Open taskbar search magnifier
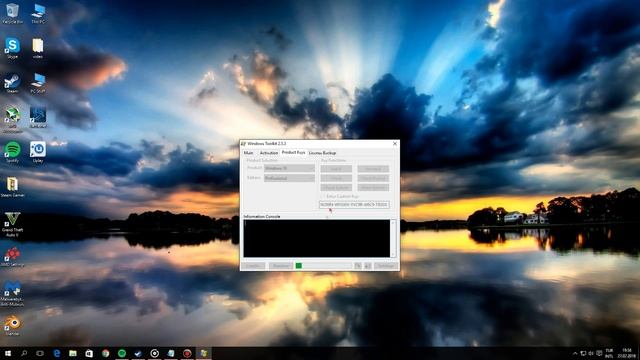 24,353
